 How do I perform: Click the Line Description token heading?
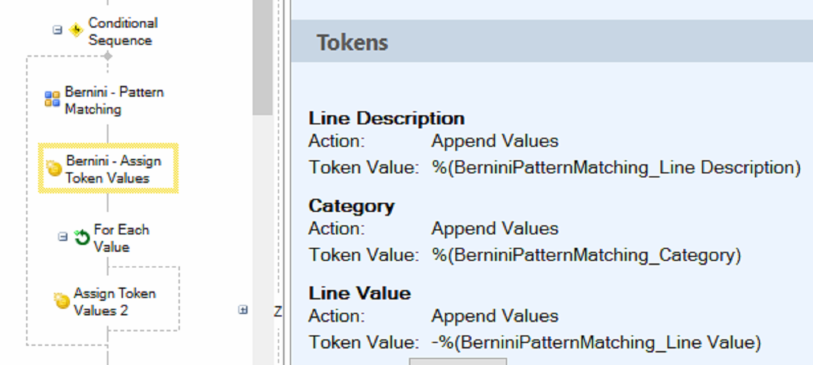(386, 118)
